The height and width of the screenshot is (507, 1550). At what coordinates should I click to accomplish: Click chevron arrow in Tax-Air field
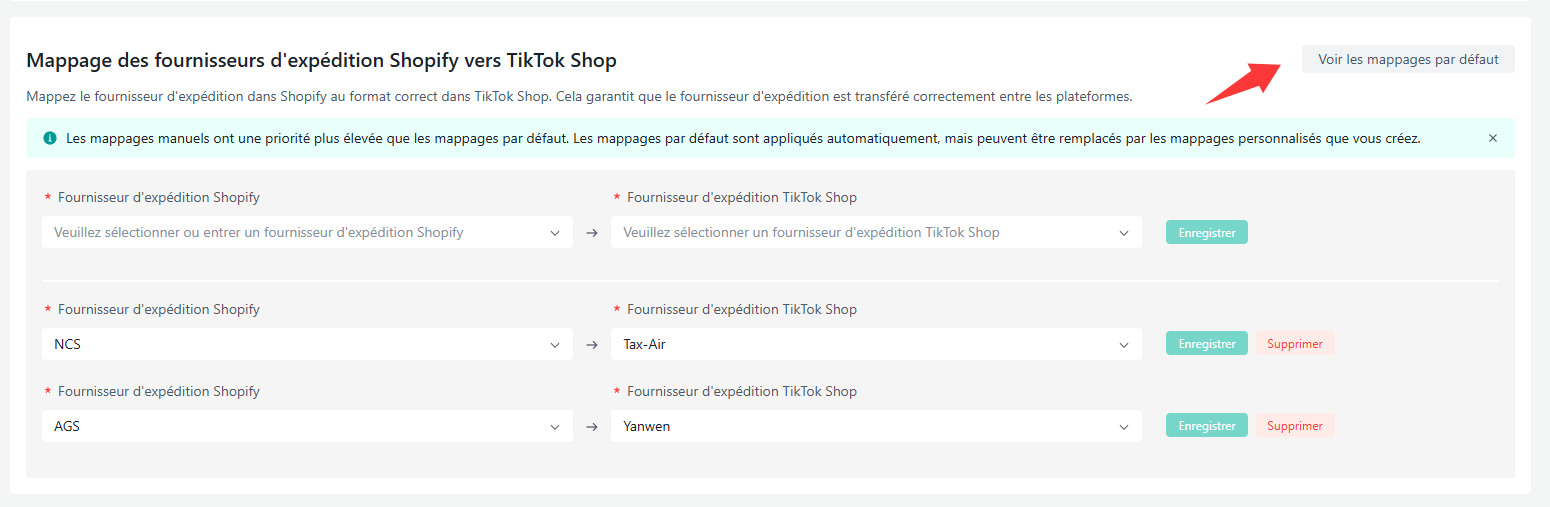point(1124,345)
